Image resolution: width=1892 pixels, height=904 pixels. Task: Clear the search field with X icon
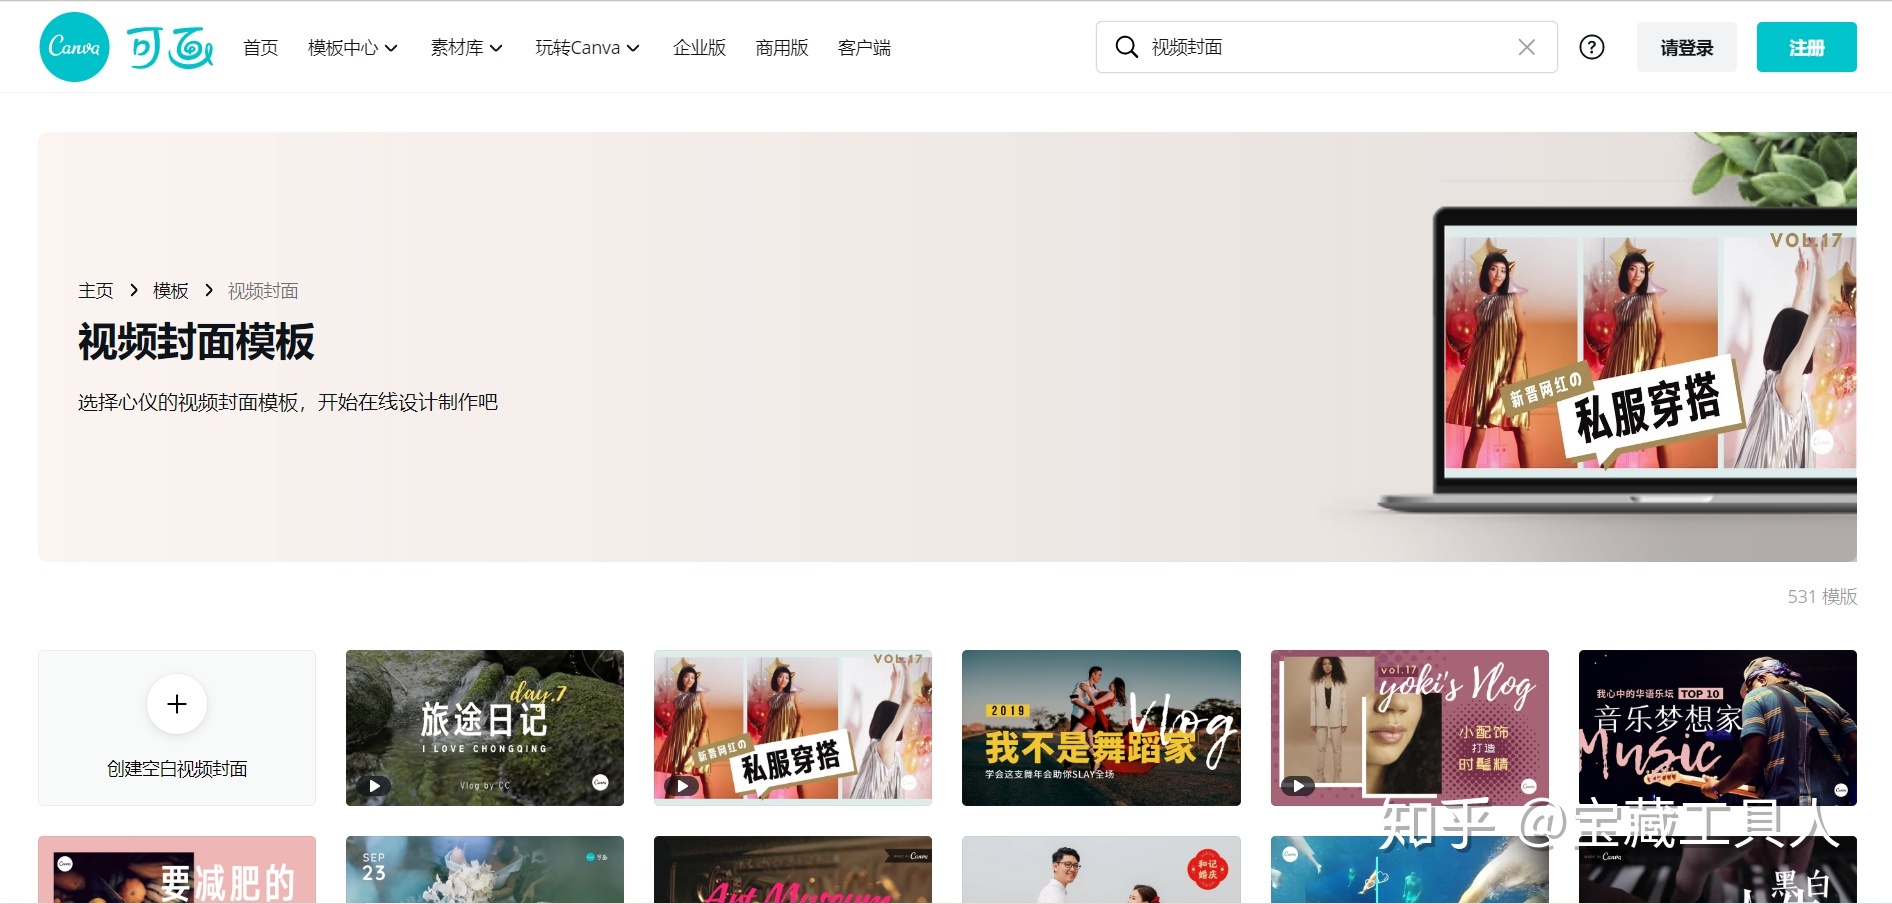[1526, 47]
